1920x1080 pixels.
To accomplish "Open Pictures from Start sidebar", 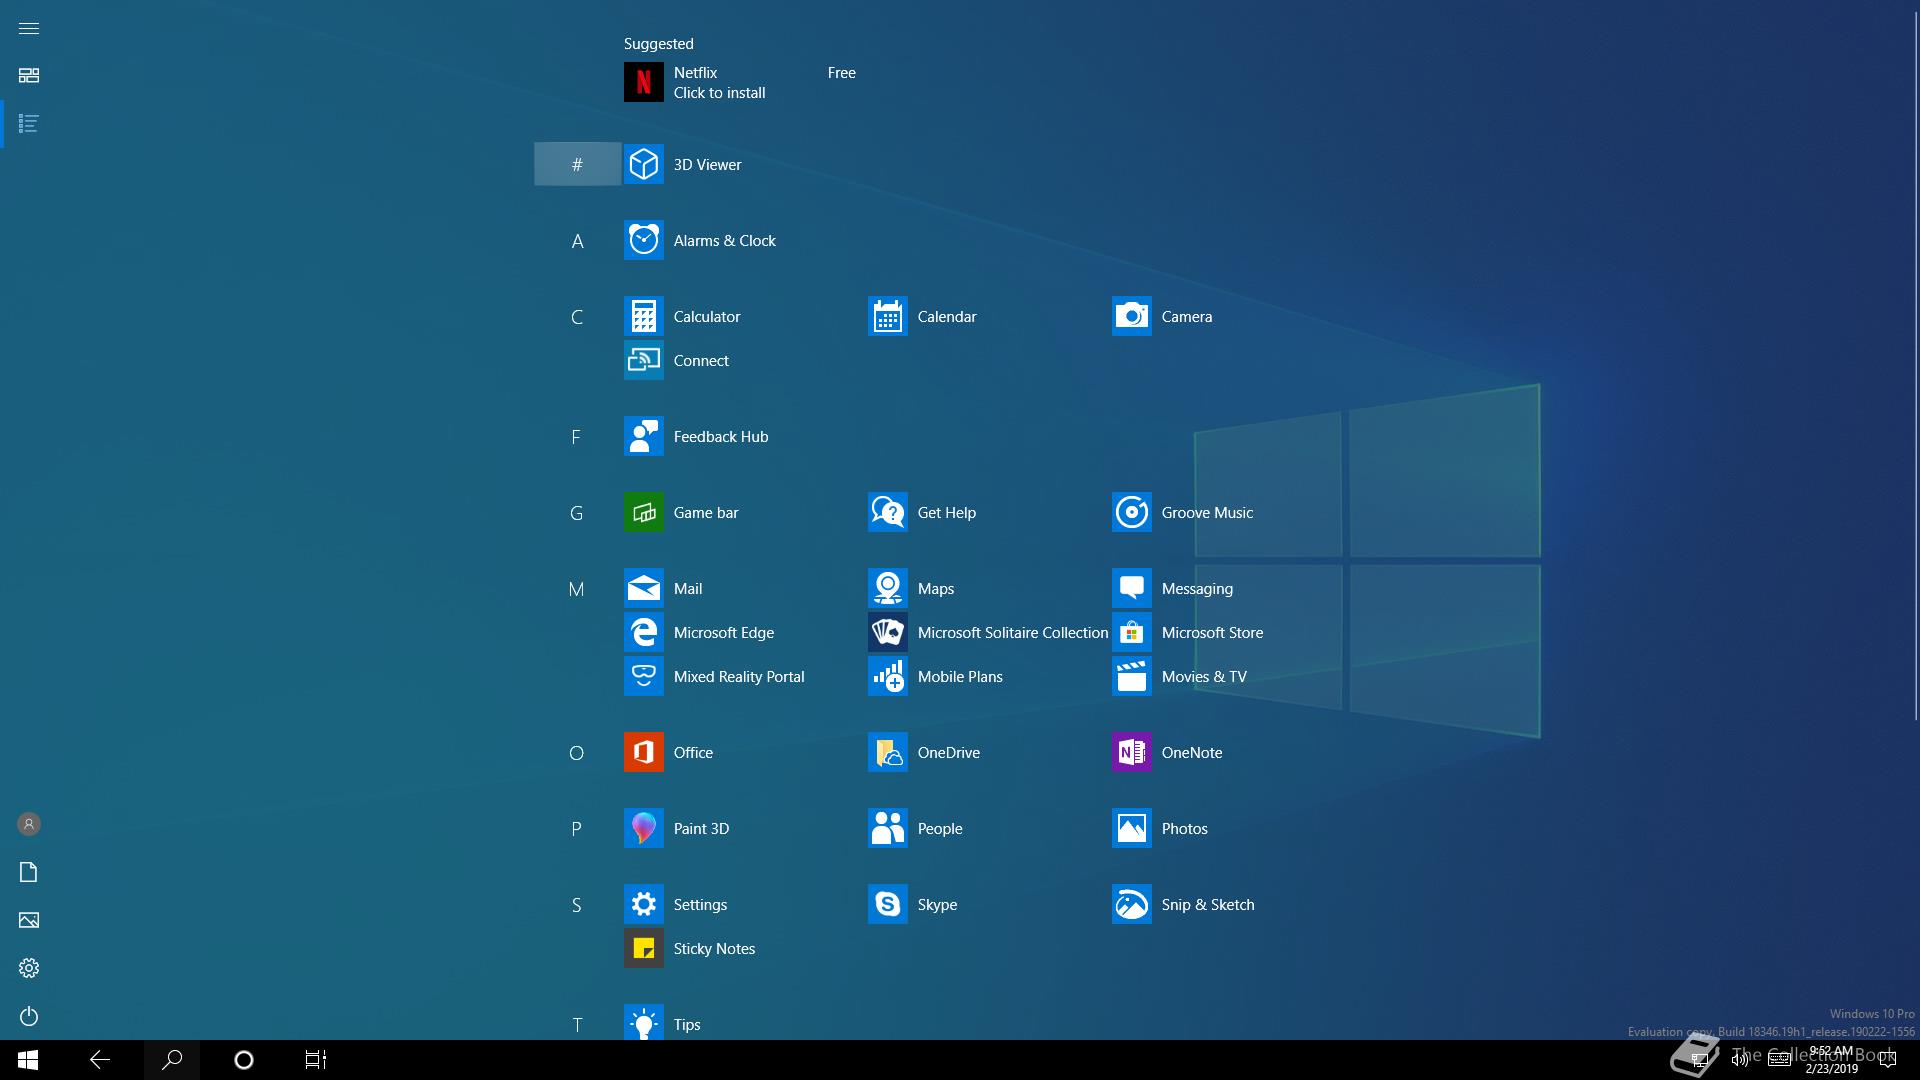I will pyautogui.click(x=29, y=920).
